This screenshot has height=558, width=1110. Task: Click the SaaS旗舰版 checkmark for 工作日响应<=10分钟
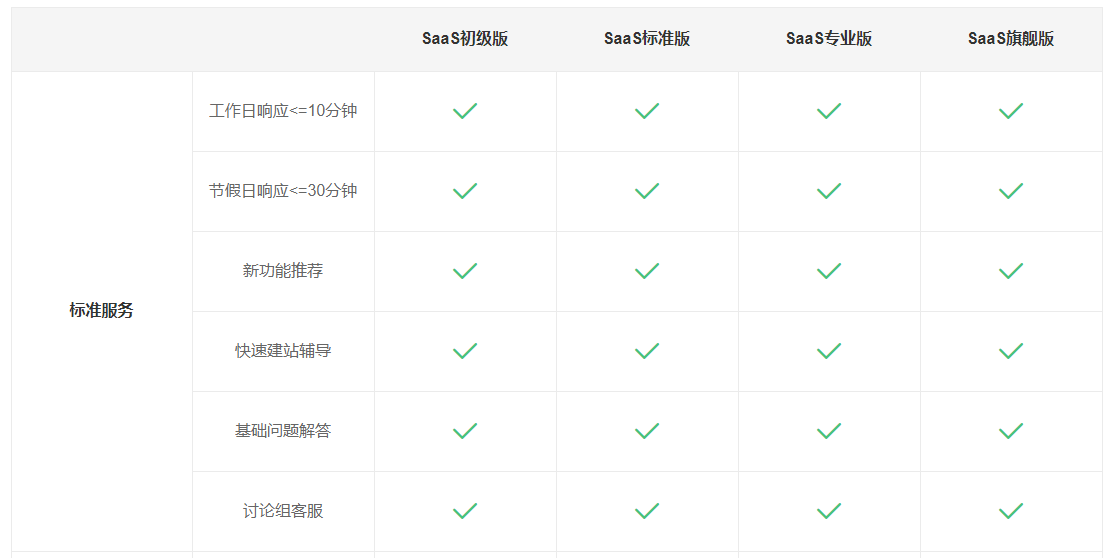pyautogui.click(x=1011, y=111)
